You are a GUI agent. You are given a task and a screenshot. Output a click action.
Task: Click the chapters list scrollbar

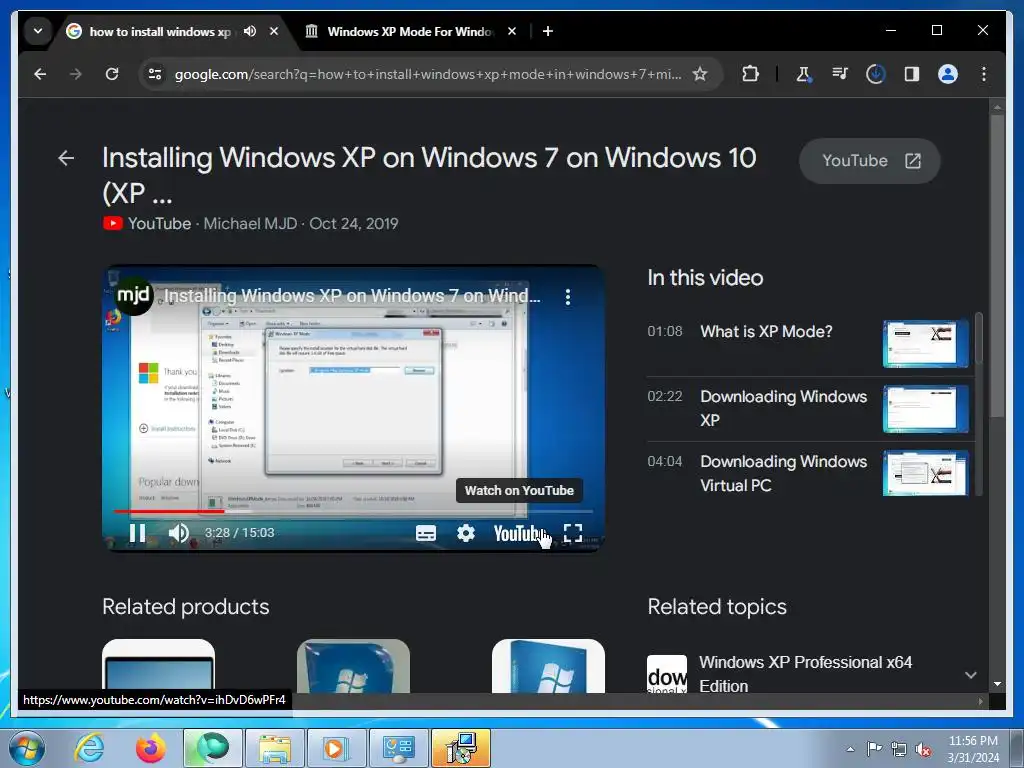978,340
